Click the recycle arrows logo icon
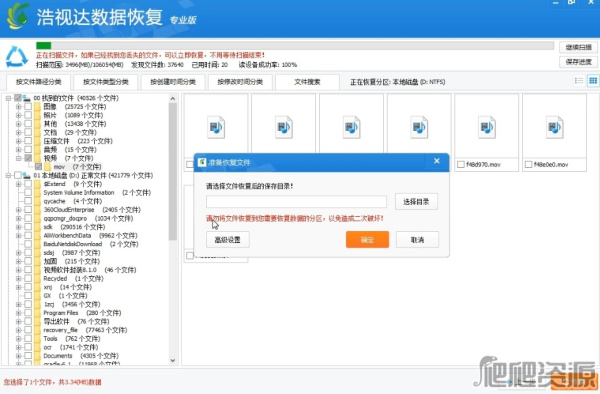This screenshot has height=394, width=600. tap(17, 56)
